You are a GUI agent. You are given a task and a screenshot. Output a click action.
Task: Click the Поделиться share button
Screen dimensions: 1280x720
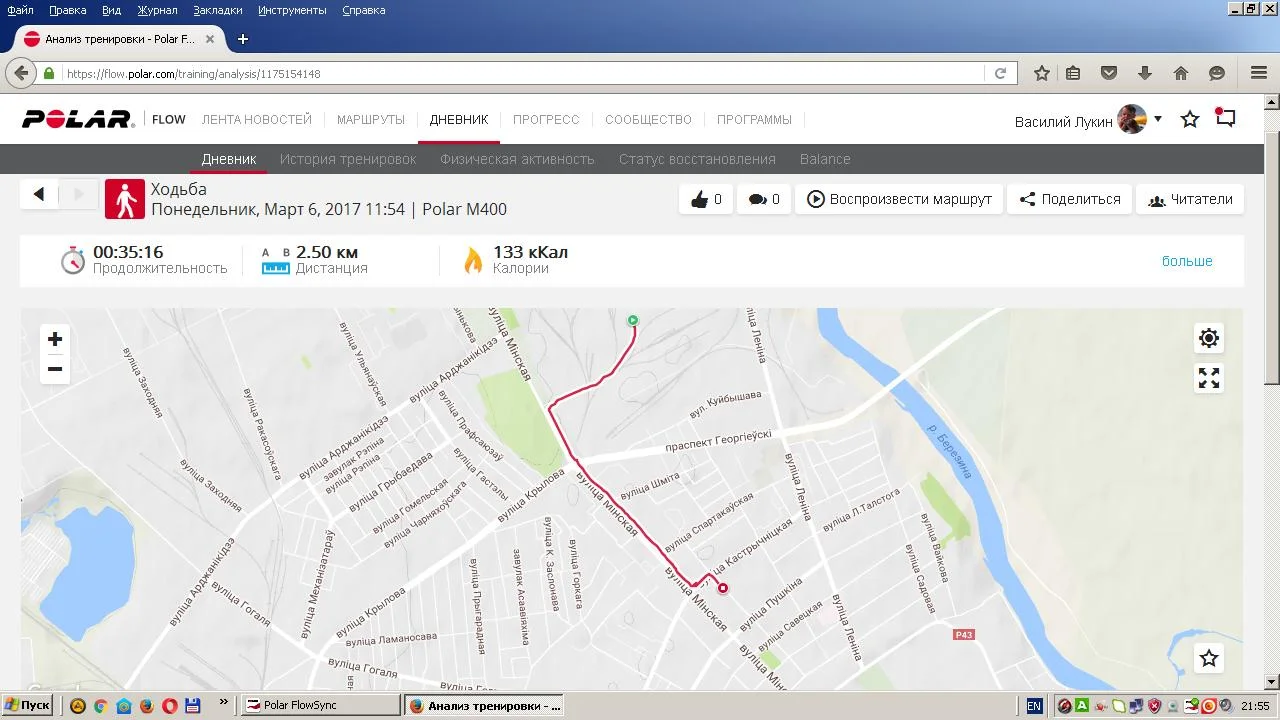click(1070, 199)
